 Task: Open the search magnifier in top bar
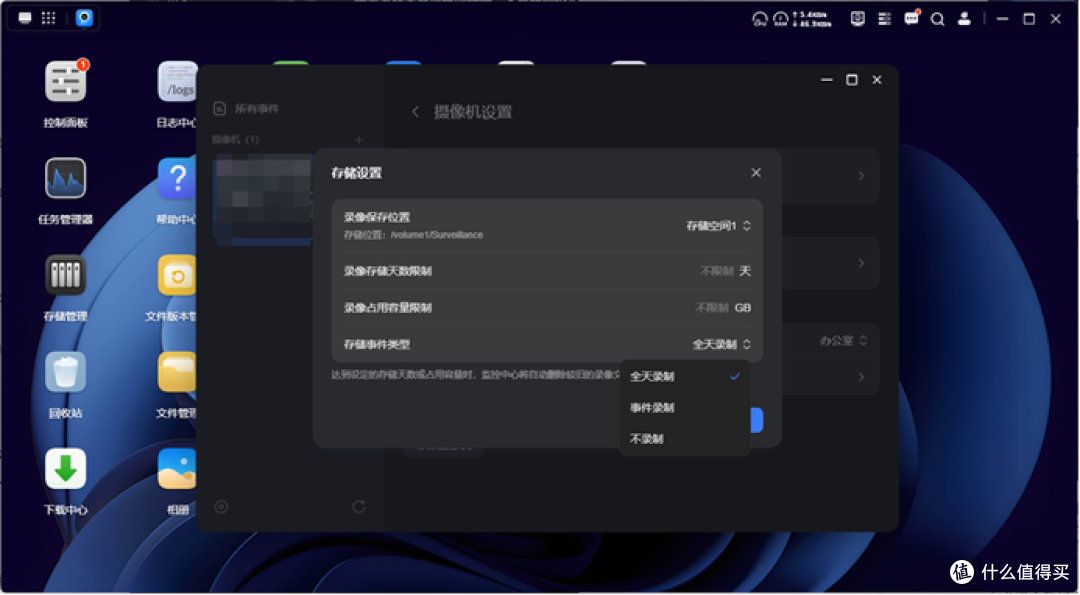[x=937, y=19]
